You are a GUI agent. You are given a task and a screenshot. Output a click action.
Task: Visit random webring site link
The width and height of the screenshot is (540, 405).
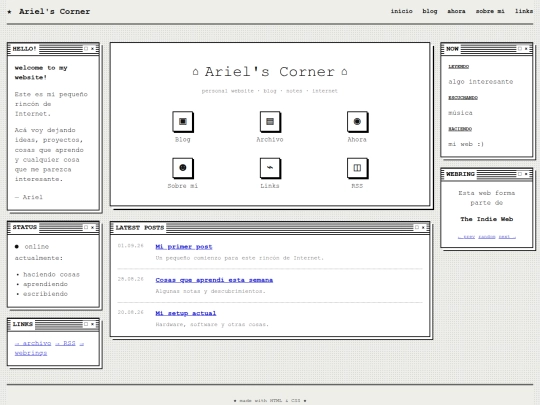[487, 237]
